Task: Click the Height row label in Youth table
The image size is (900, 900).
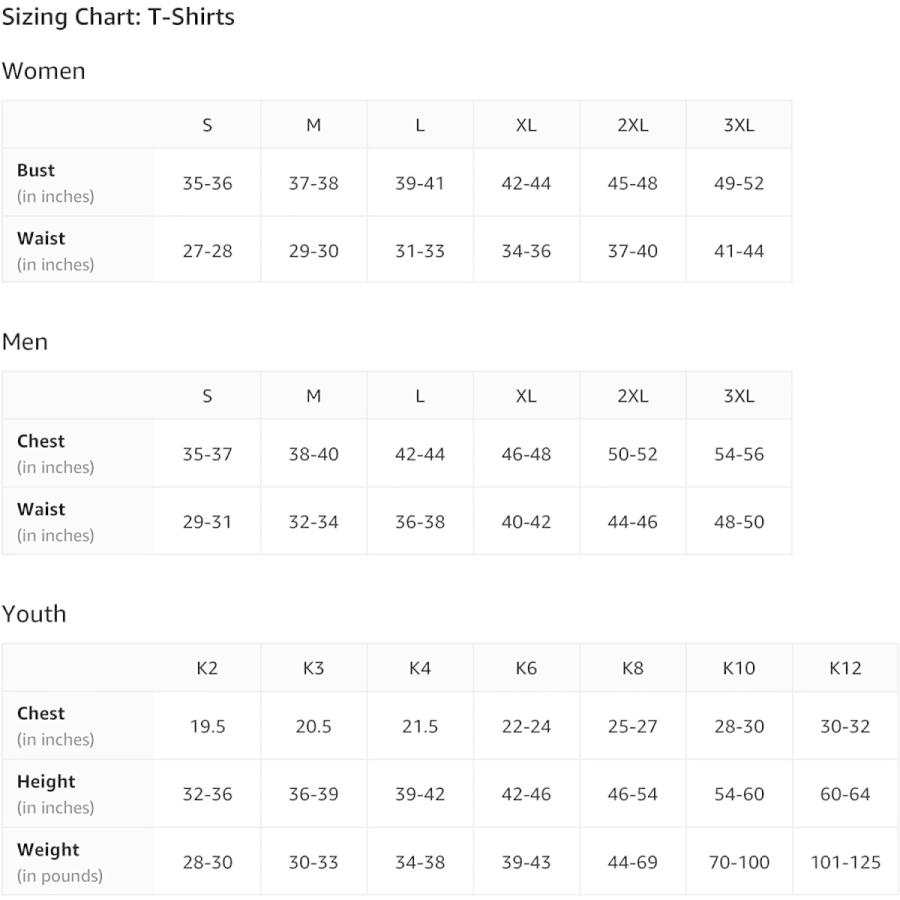Action: click(46, 782)
